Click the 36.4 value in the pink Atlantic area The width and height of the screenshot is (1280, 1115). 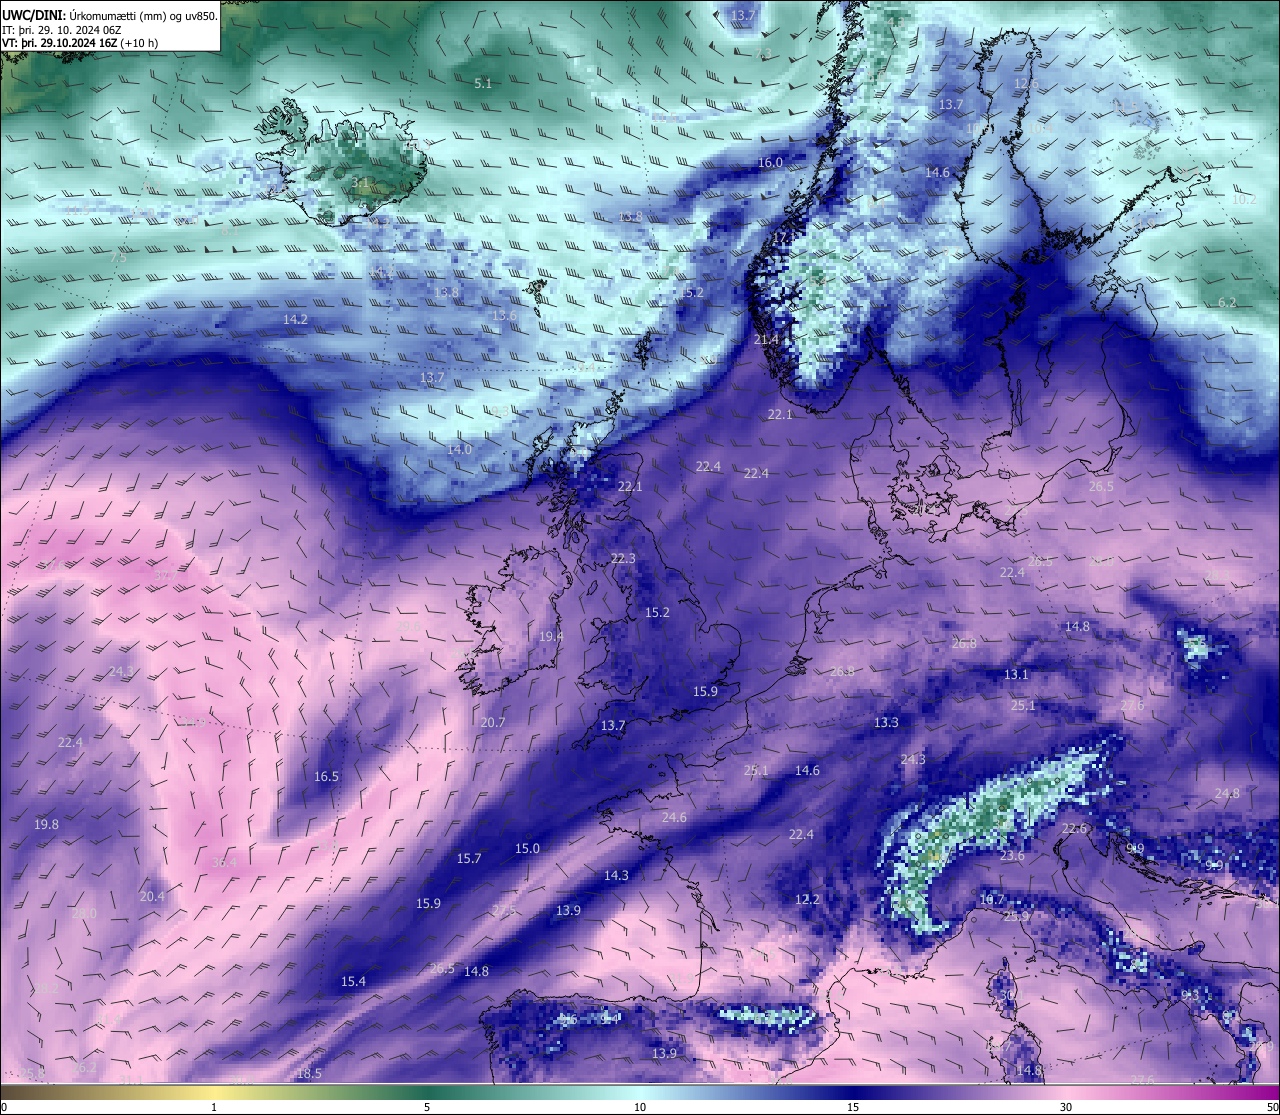(225, 862)
